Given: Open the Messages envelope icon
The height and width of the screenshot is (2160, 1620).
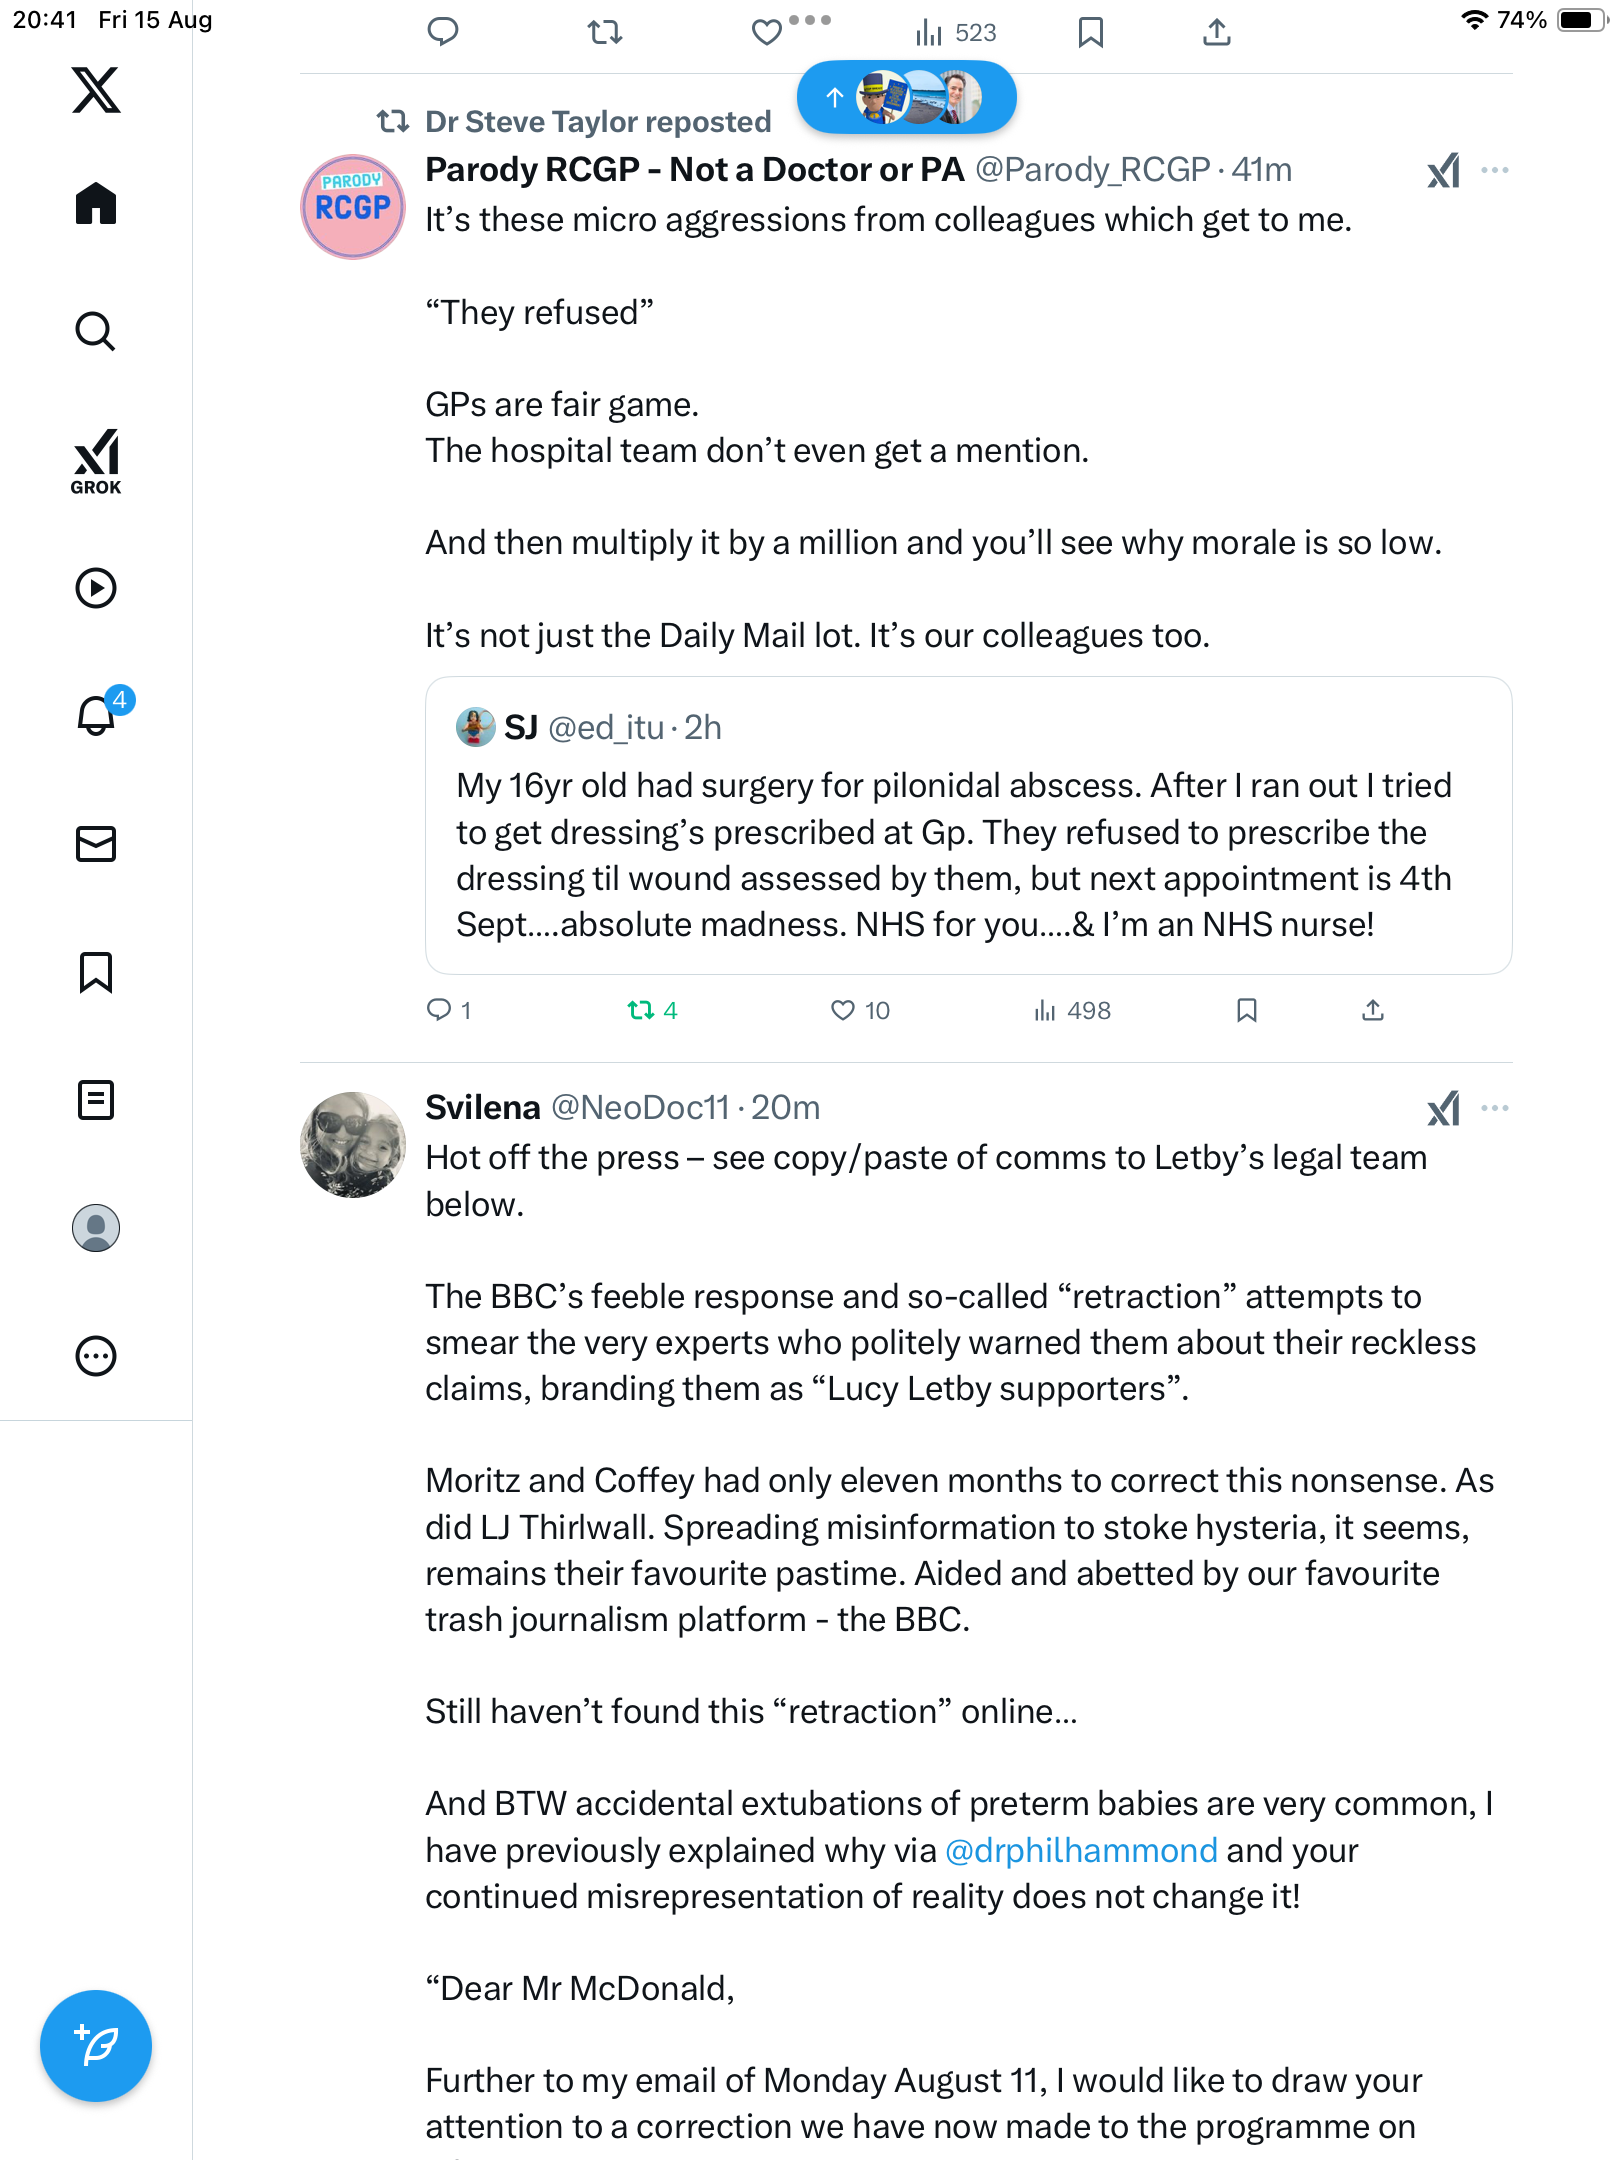Looking at the screenshot, I should tap(96, 844).
